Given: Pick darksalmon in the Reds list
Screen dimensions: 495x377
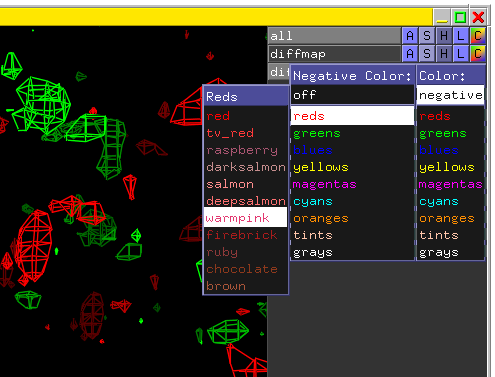Looking at the screenshot, I should [x=246, y=167].
